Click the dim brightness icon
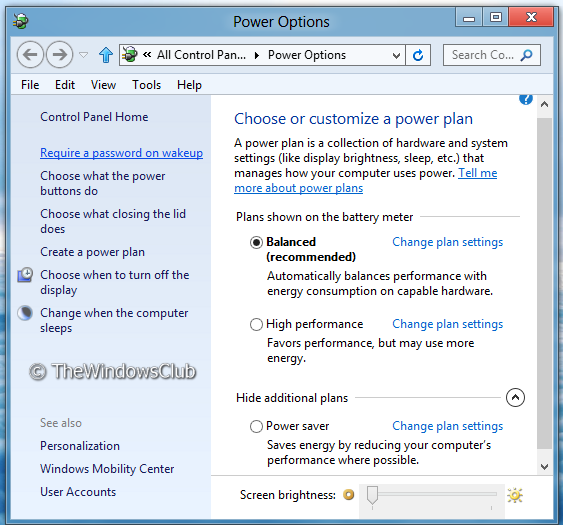The width and height of the screenshot is (563, 525). tap(348, 495)
